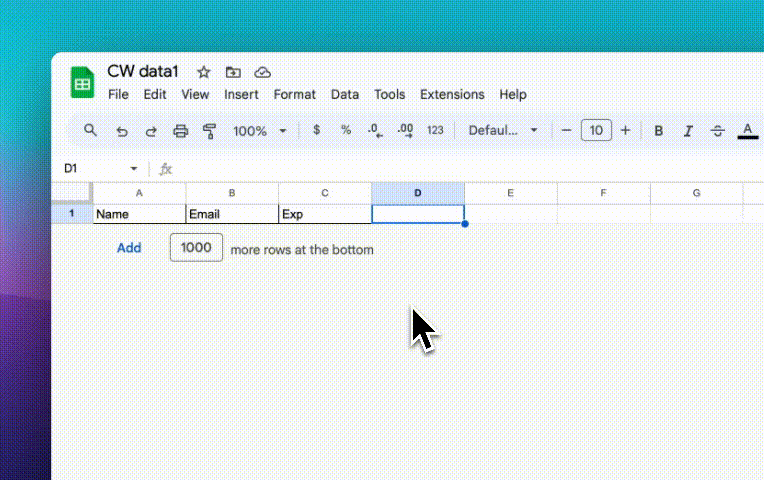Viewport: 764px width, 480px height.
Task: Select column B header
Action: pos(232,193)
